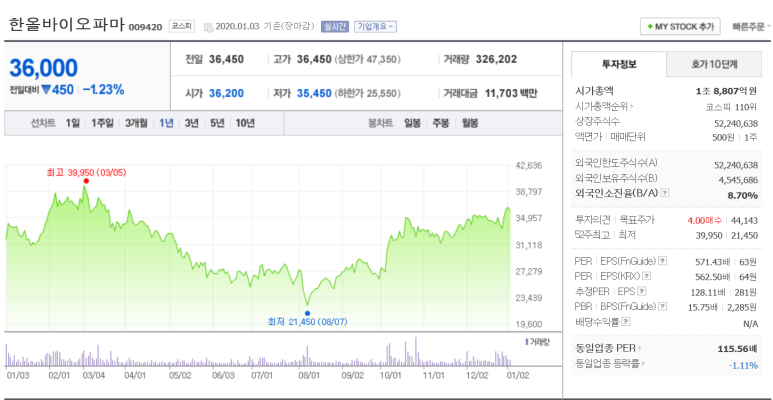Switch to 일봉 daily candle chart
Image resolution: width=773 pixels, height=400 pixels.
pos(413,123)
